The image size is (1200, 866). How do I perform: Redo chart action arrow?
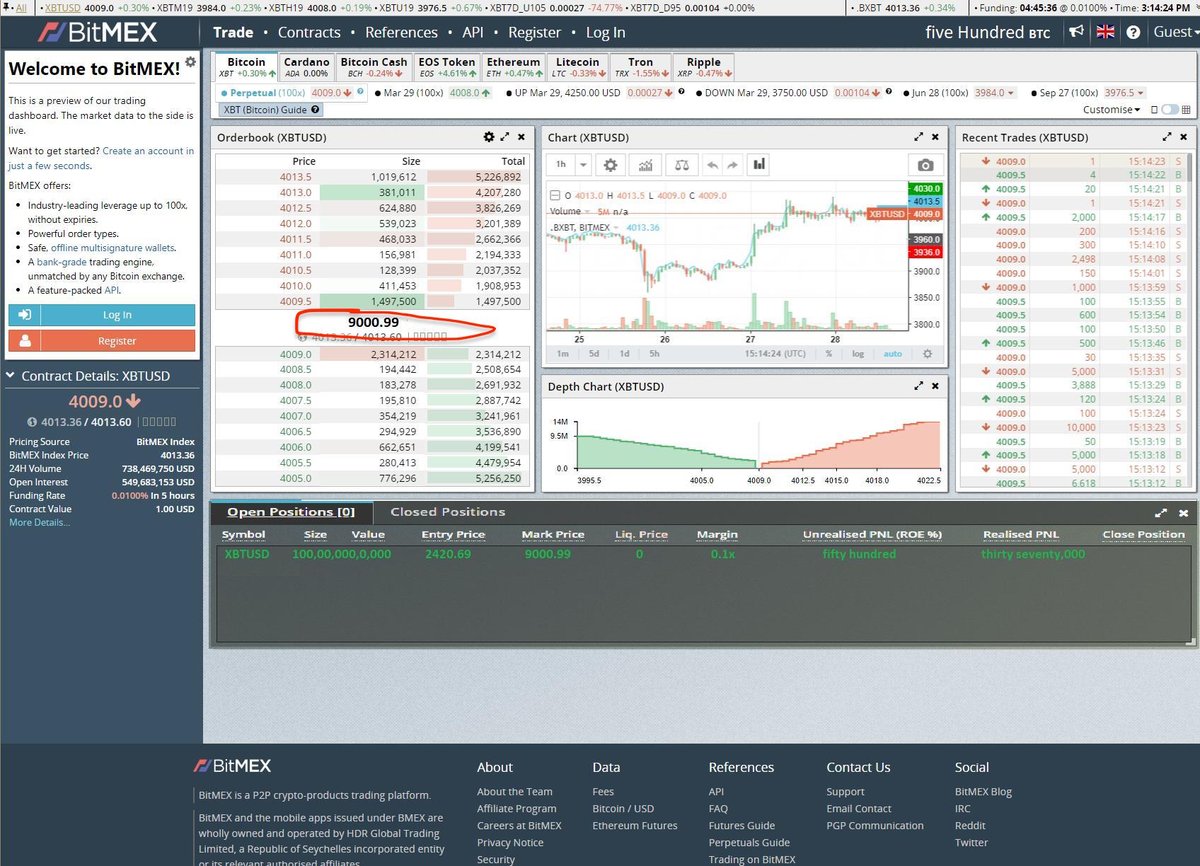tap(731, 164)
